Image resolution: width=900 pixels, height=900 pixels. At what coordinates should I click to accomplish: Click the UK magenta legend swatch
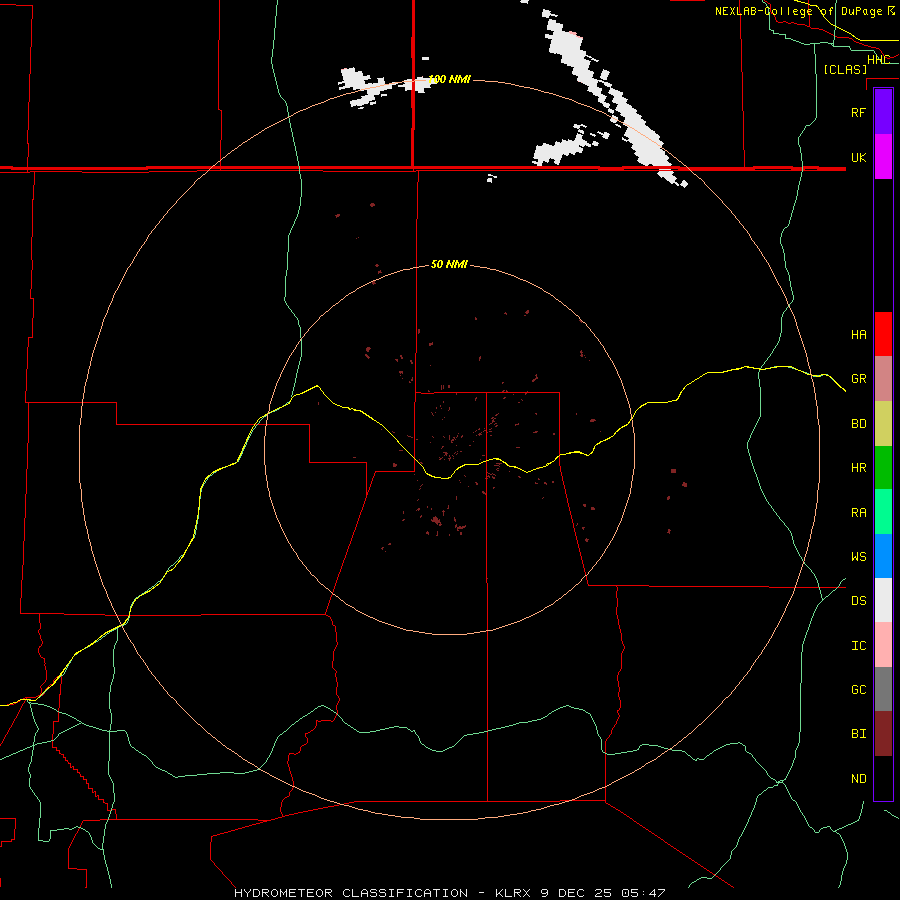[883, 157]
